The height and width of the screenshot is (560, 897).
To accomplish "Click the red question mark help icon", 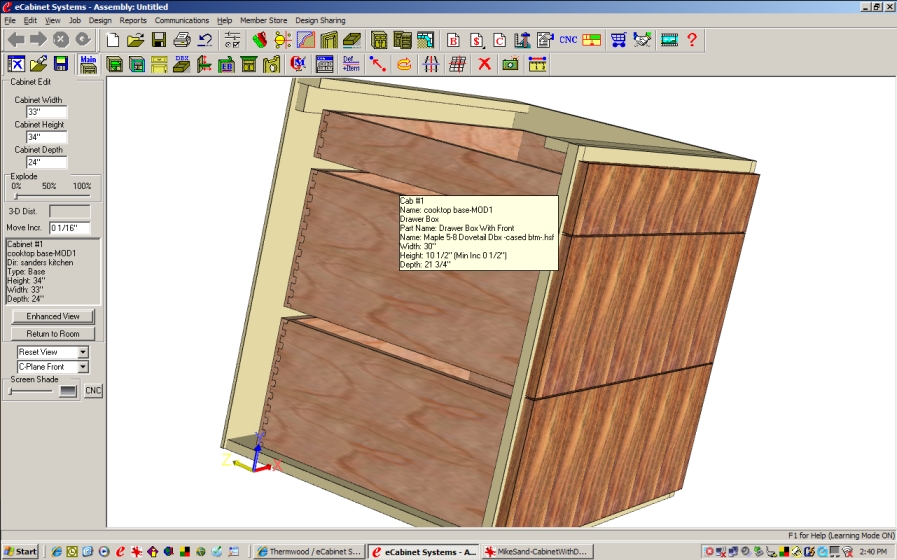I will [692, 40].
